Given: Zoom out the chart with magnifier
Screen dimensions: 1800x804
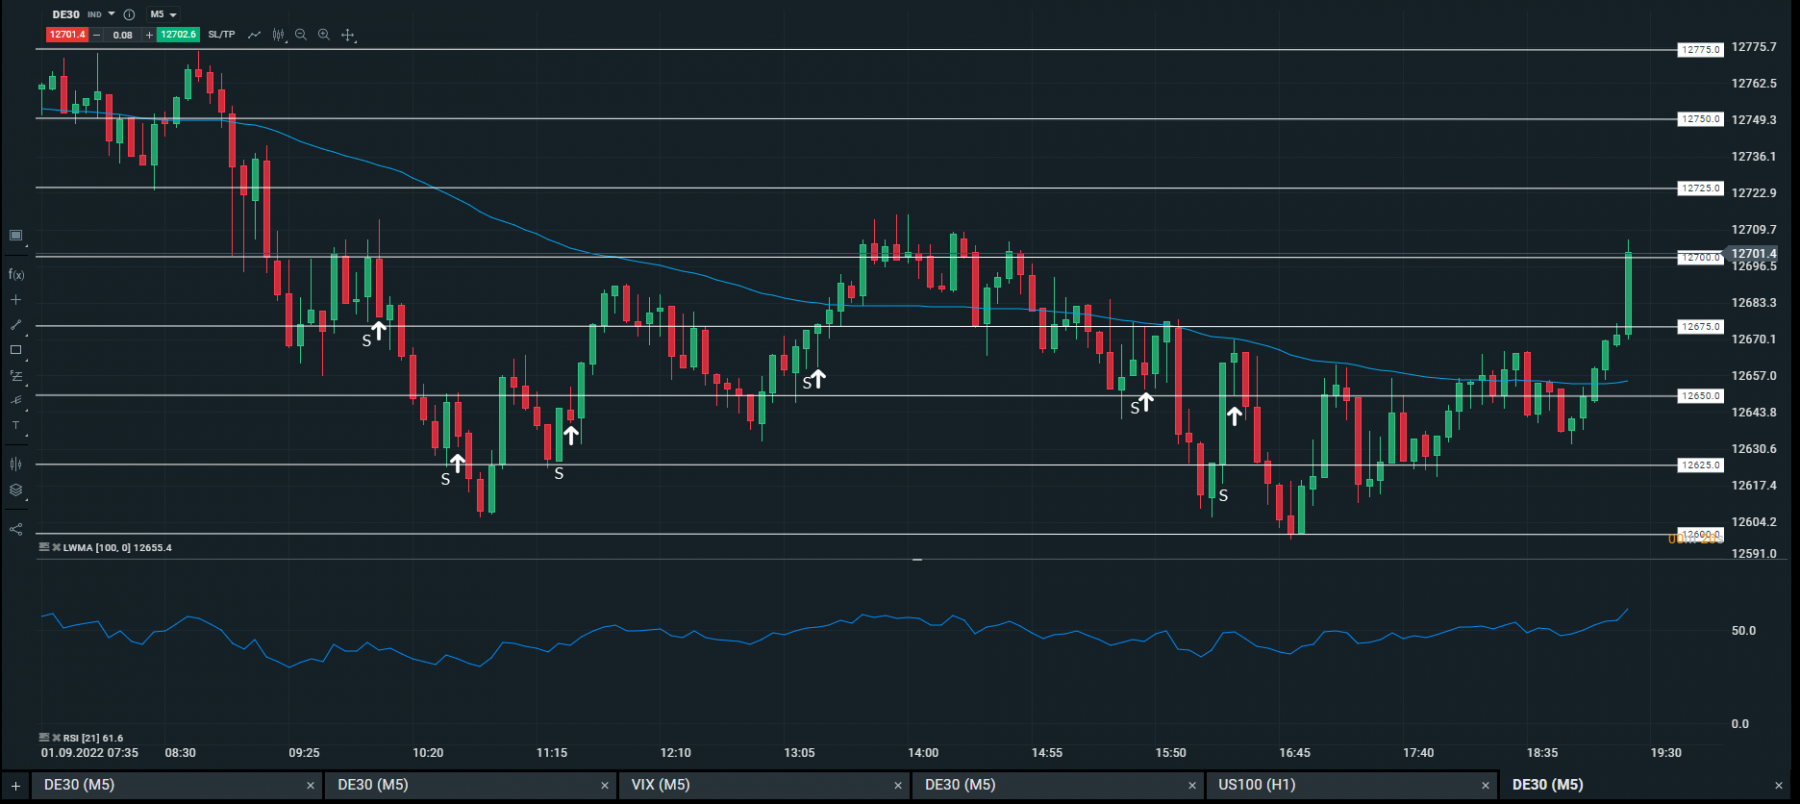Looking at the screenshot, I should [x=301, y=35].
